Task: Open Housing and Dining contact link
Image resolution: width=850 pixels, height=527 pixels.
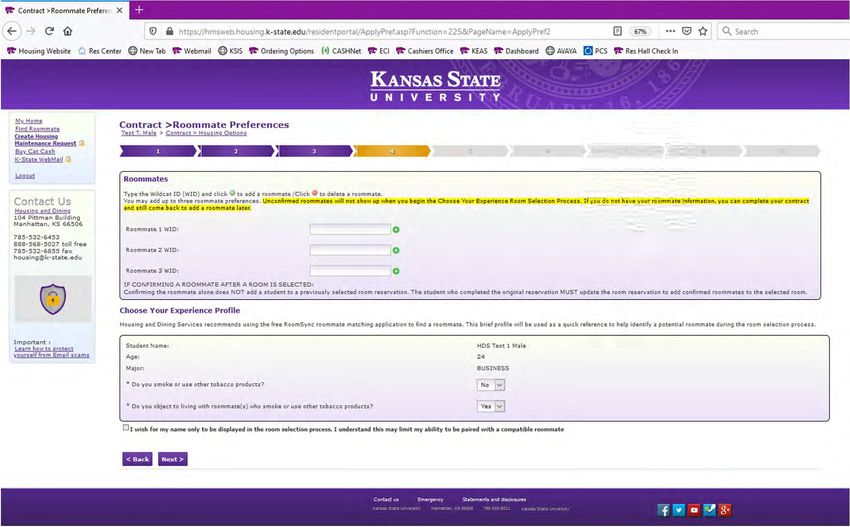Action: [42, 210]
